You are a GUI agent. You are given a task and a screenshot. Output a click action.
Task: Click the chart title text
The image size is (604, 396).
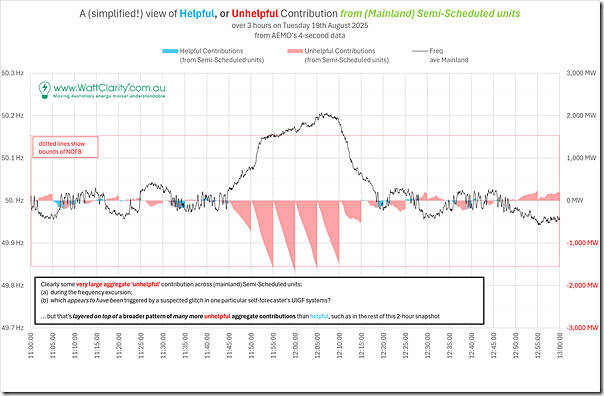coord(300,13)
